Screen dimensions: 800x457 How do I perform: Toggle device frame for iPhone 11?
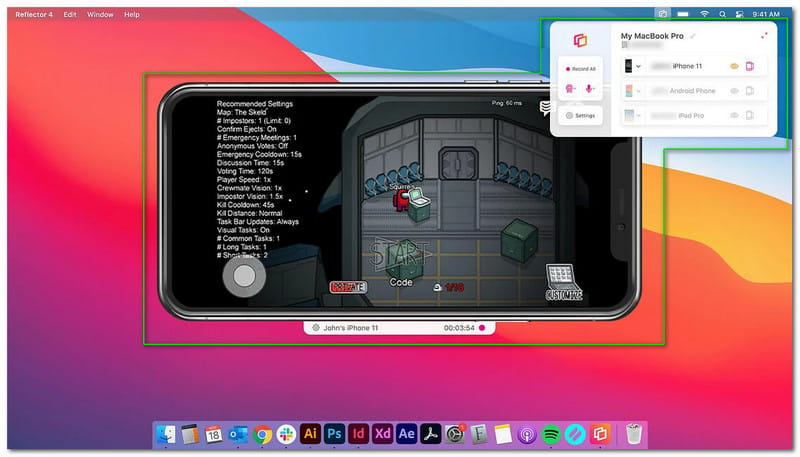(x=750, y=66)
